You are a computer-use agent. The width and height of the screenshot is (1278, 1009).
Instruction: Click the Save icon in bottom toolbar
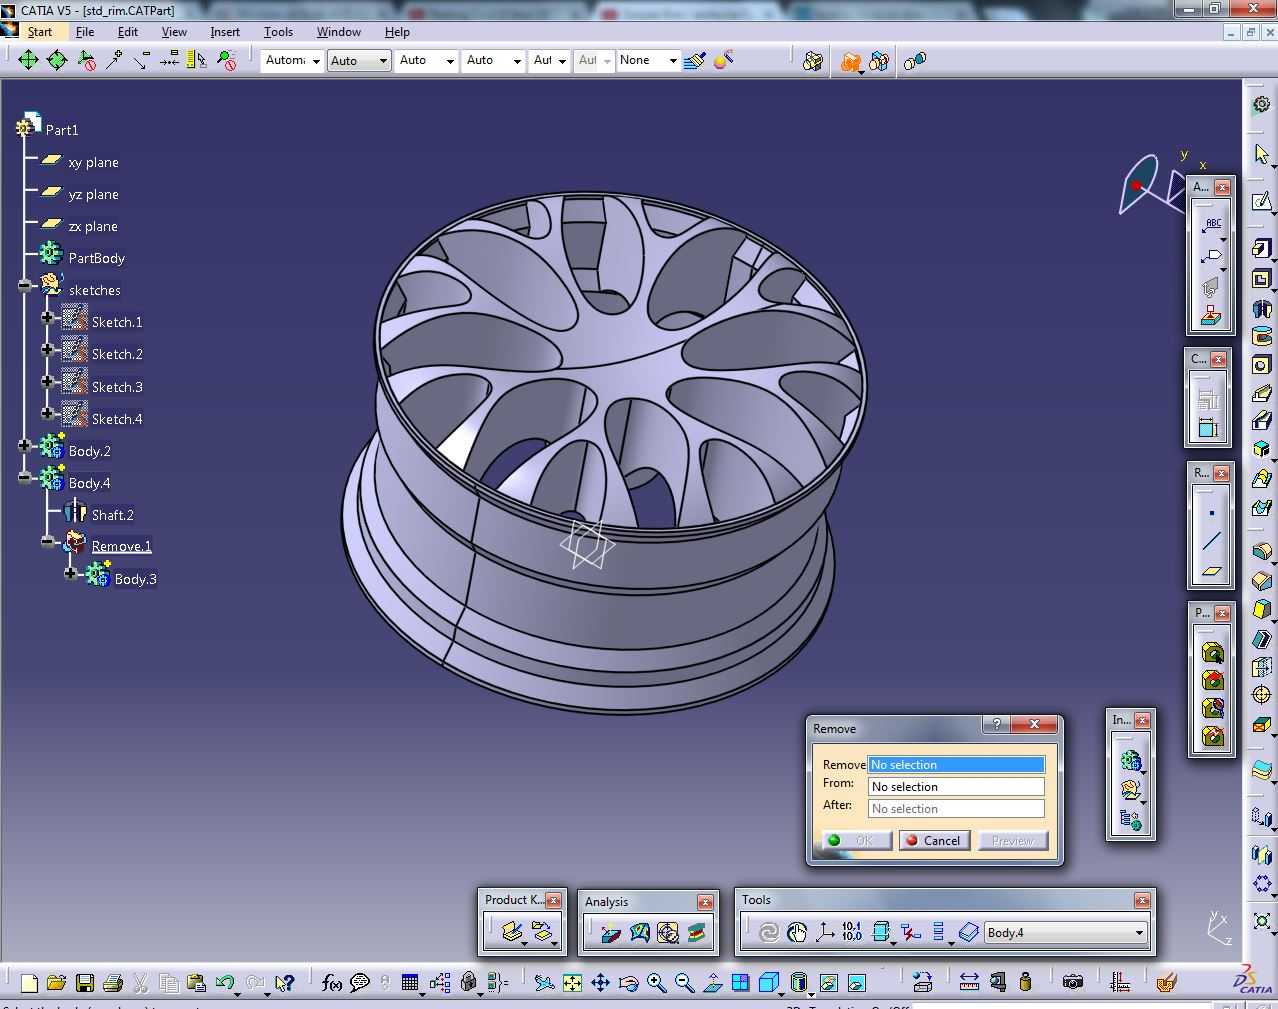(x=84, y=983)
